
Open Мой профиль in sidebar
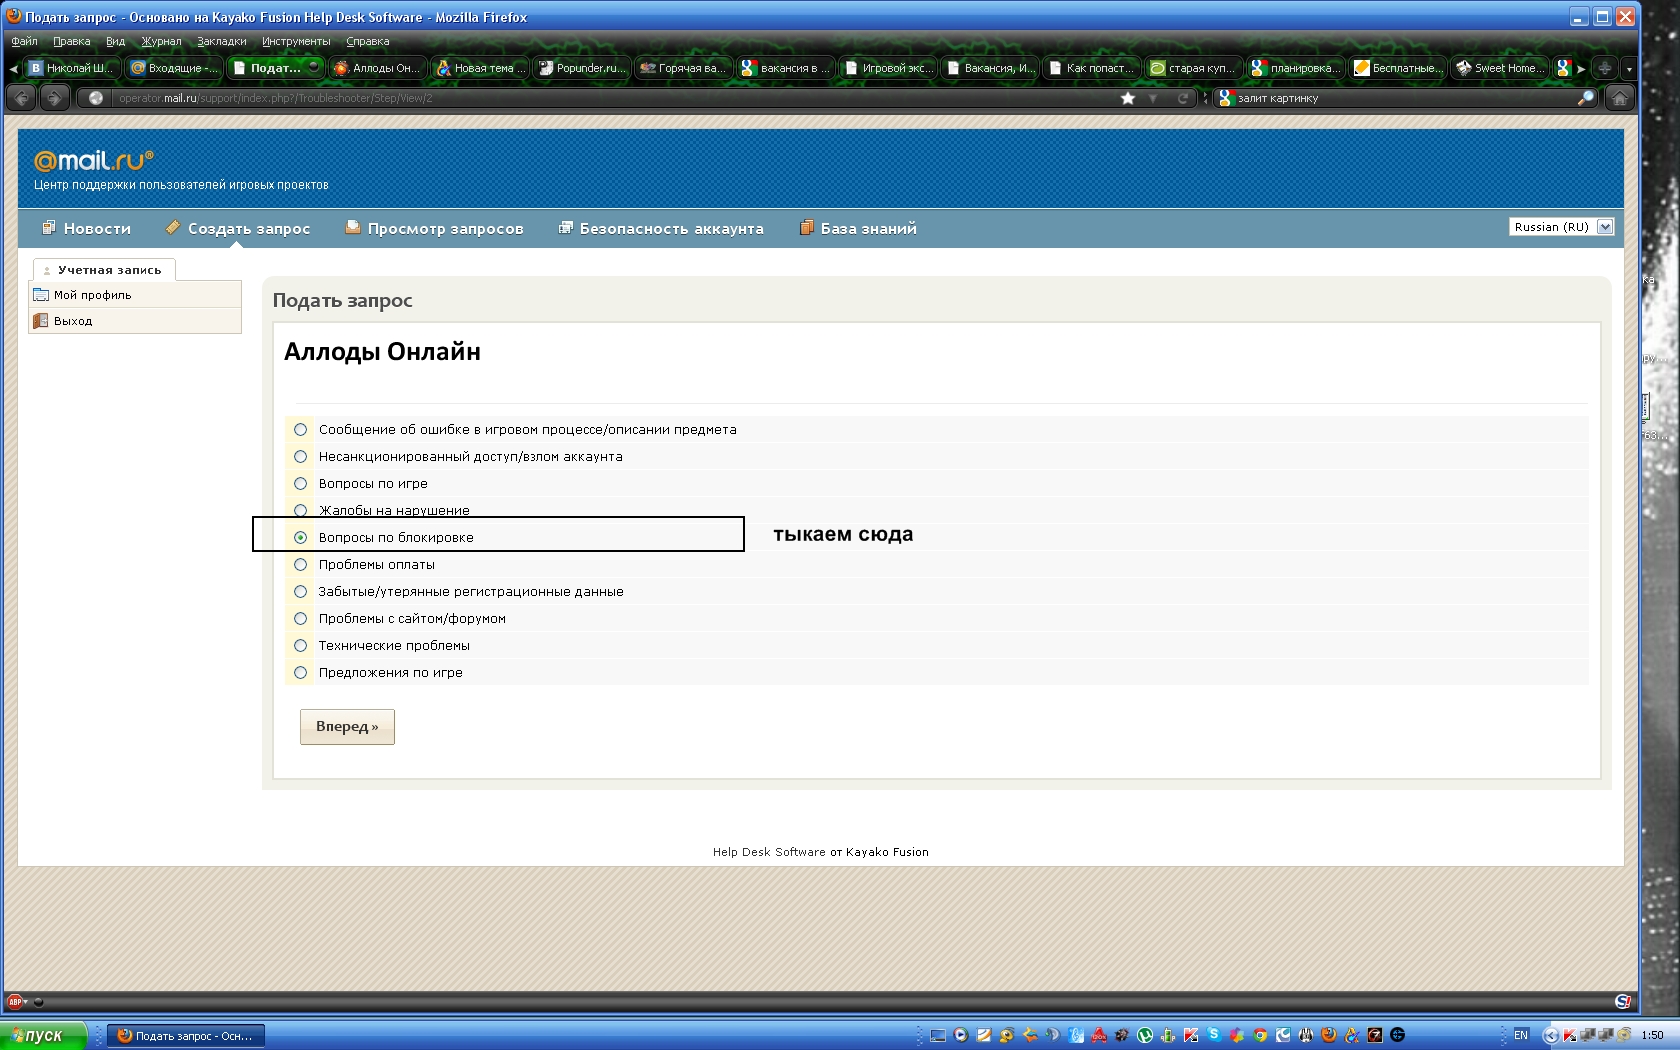[136, 295]
